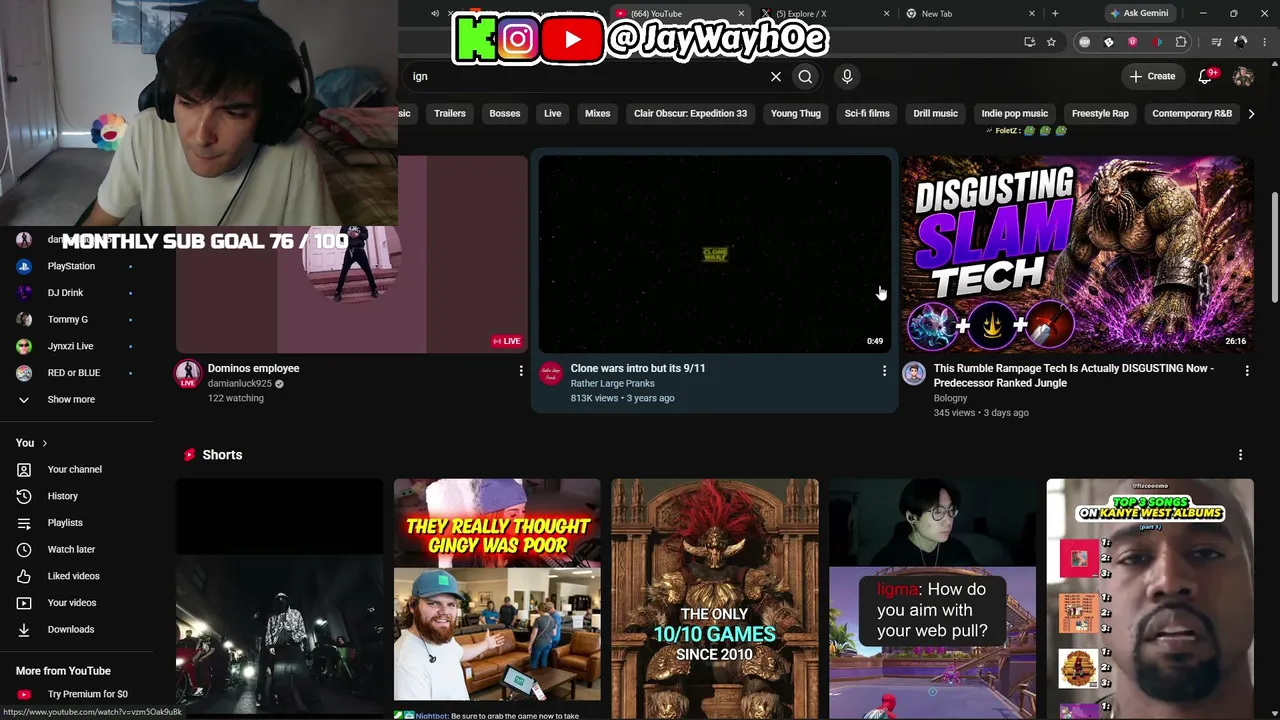Viewport: 1280px width, 720px height.
Task: Click the Your videos icon in sidebar
Action: (24, 603)
